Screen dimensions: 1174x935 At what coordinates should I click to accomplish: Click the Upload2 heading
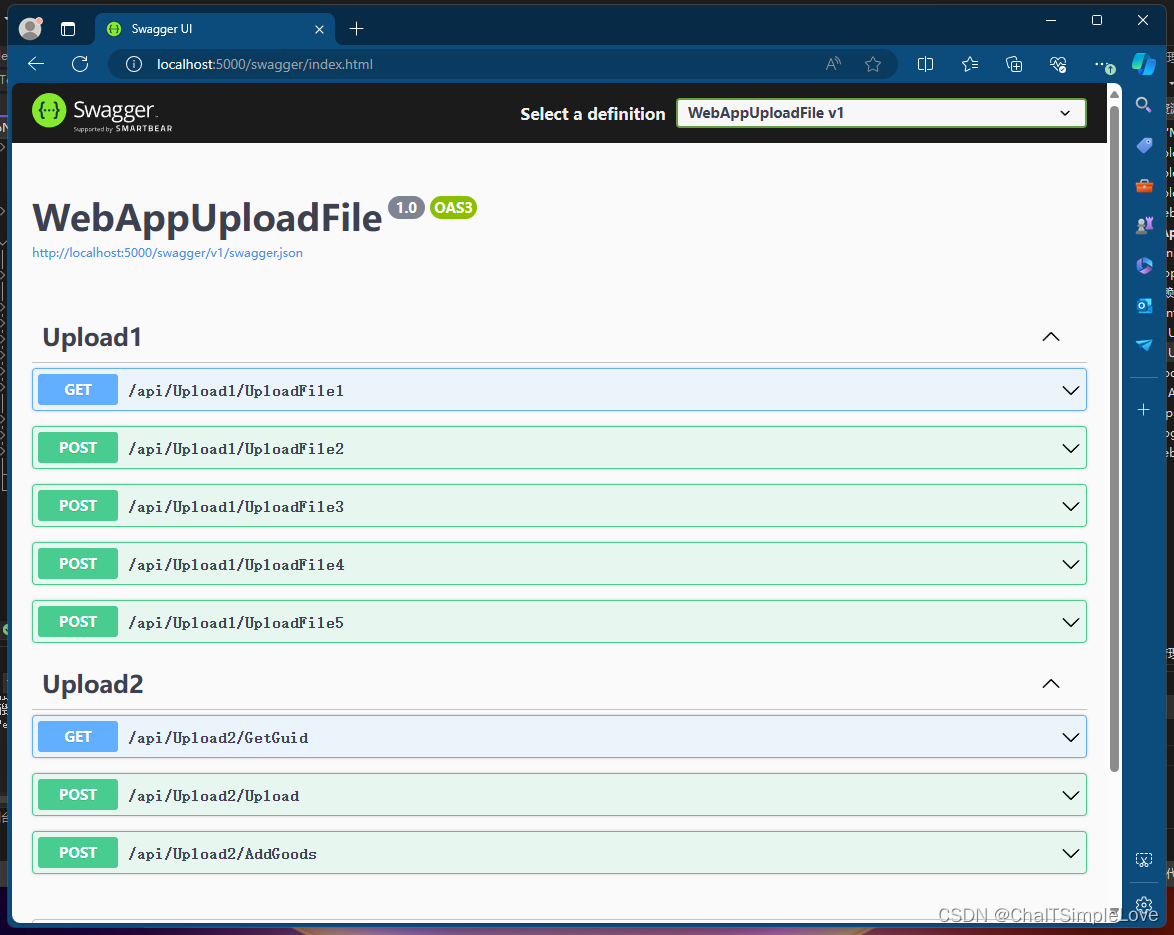93,684
